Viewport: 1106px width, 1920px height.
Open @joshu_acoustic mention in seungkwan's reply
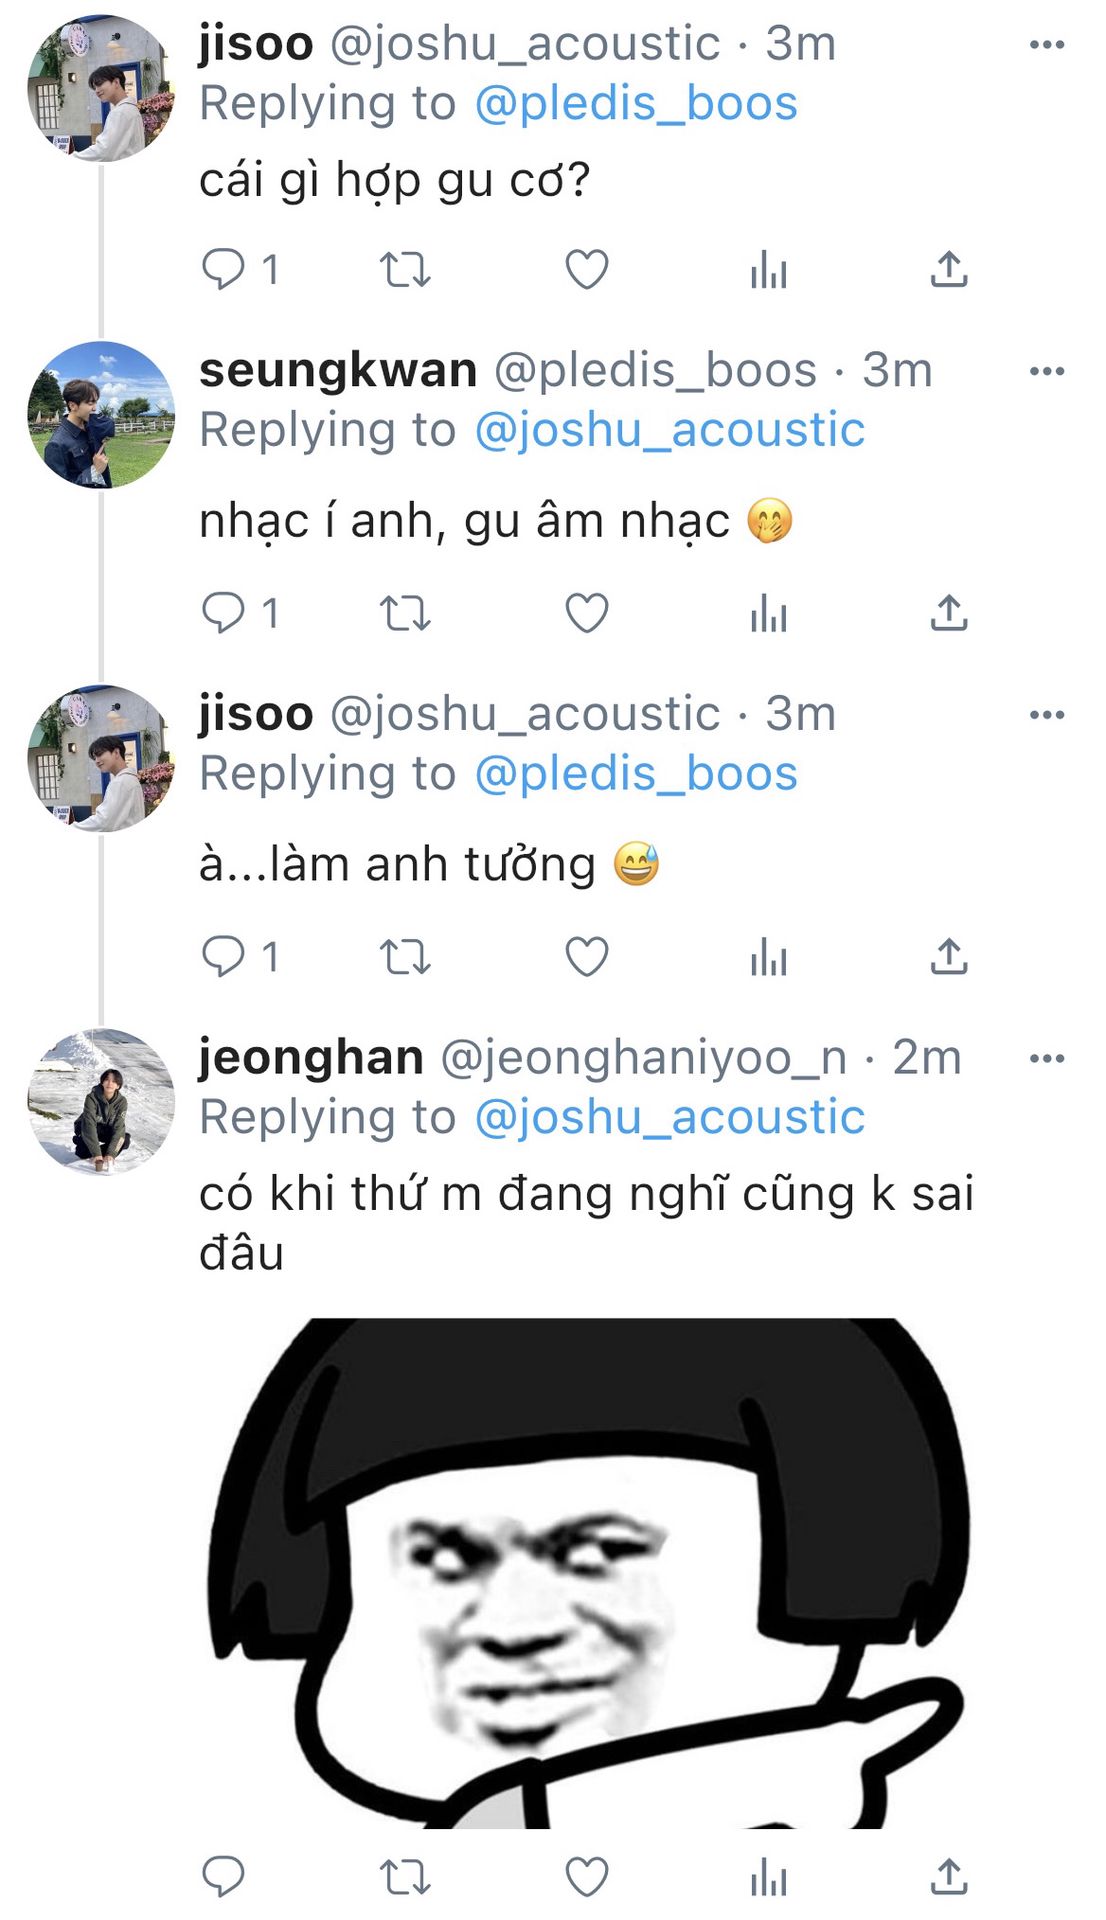tap(669, 430)
